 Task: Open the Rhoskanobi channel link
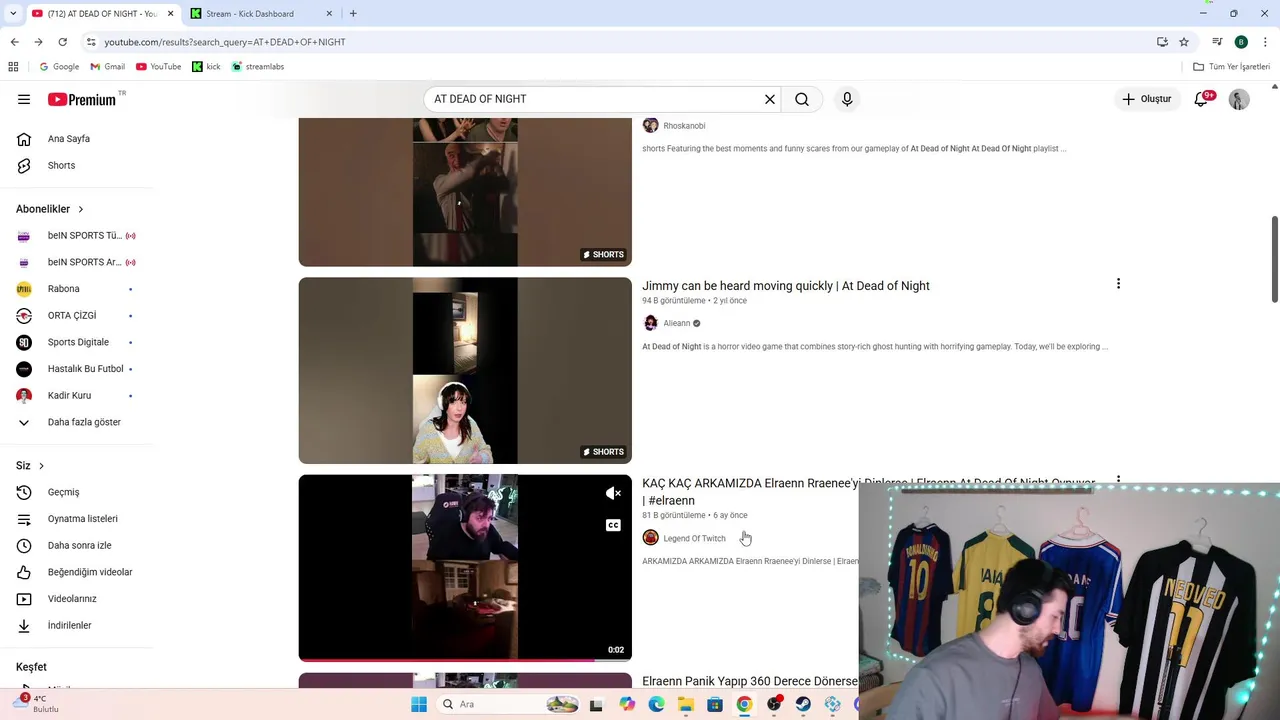(x=684, y=126)
